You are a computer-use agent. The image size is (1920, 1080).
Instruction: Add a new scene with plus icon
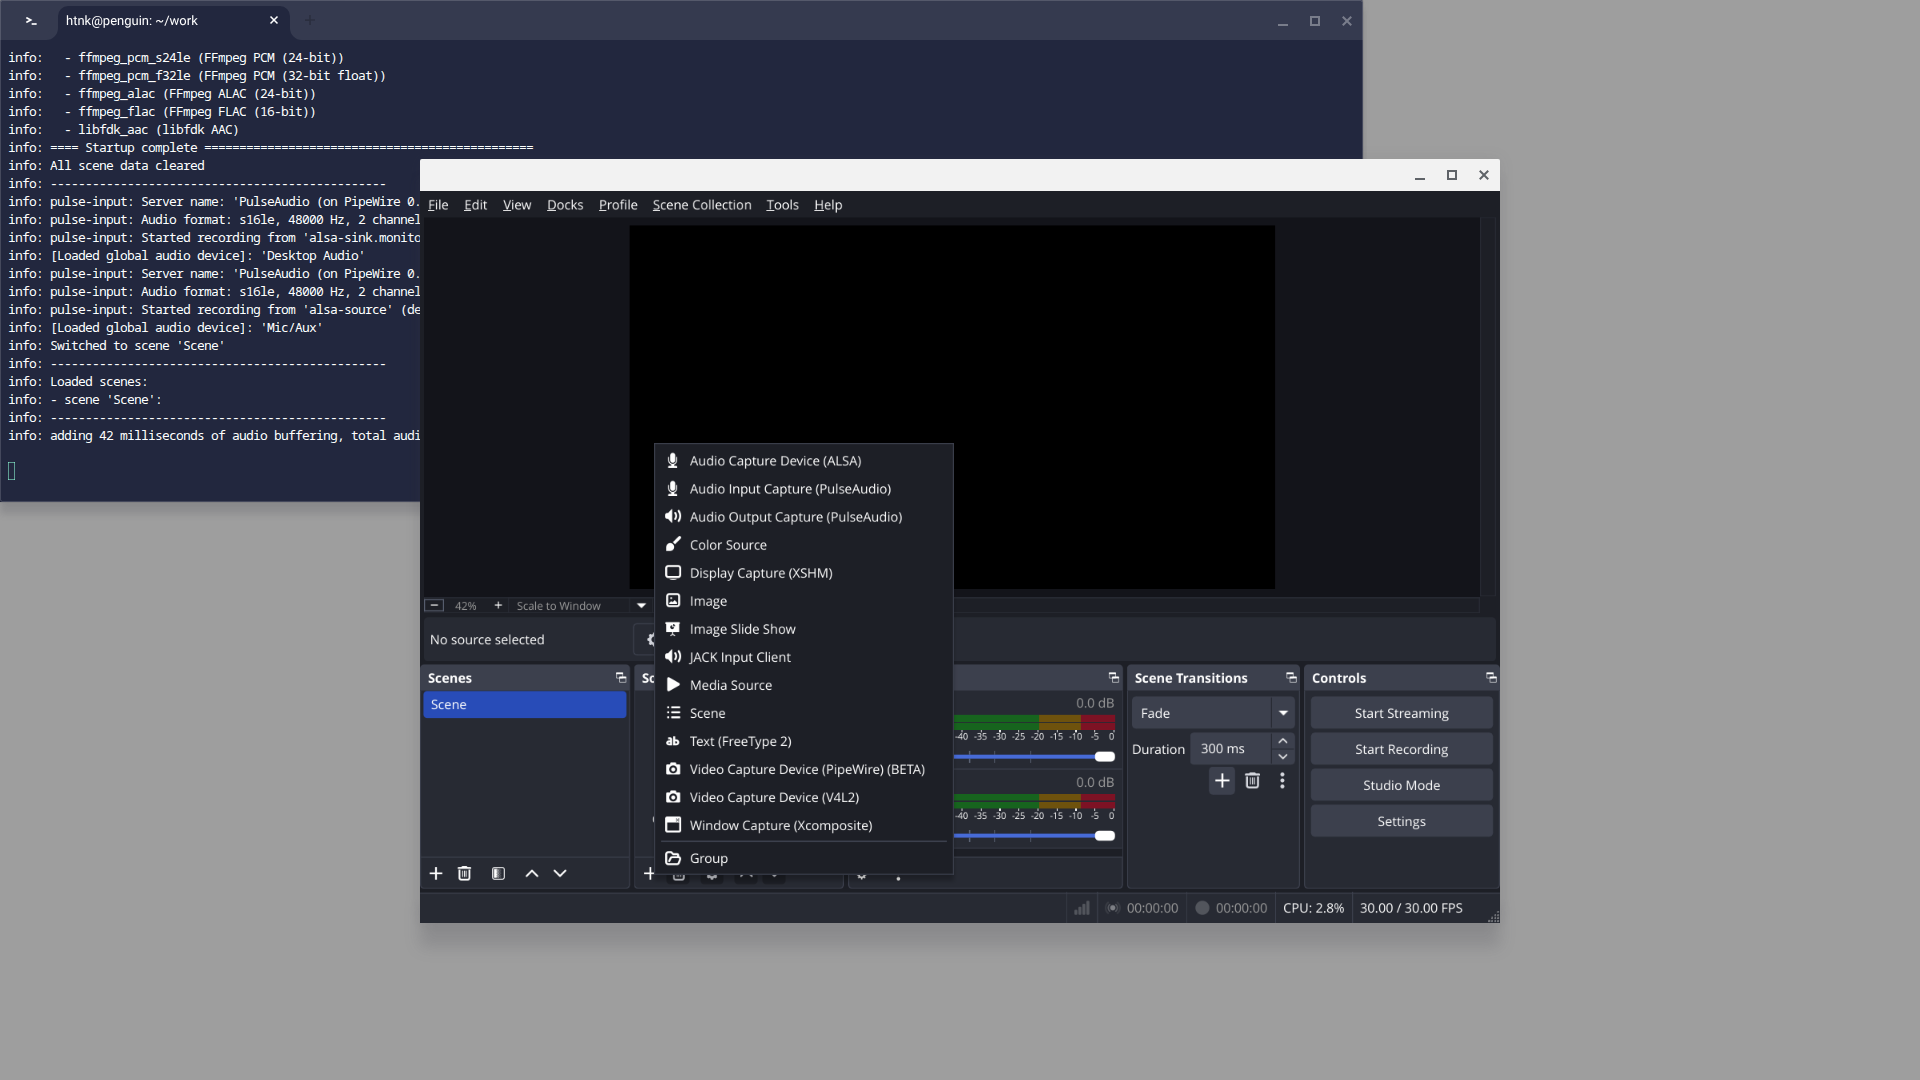tap(436, 873)
